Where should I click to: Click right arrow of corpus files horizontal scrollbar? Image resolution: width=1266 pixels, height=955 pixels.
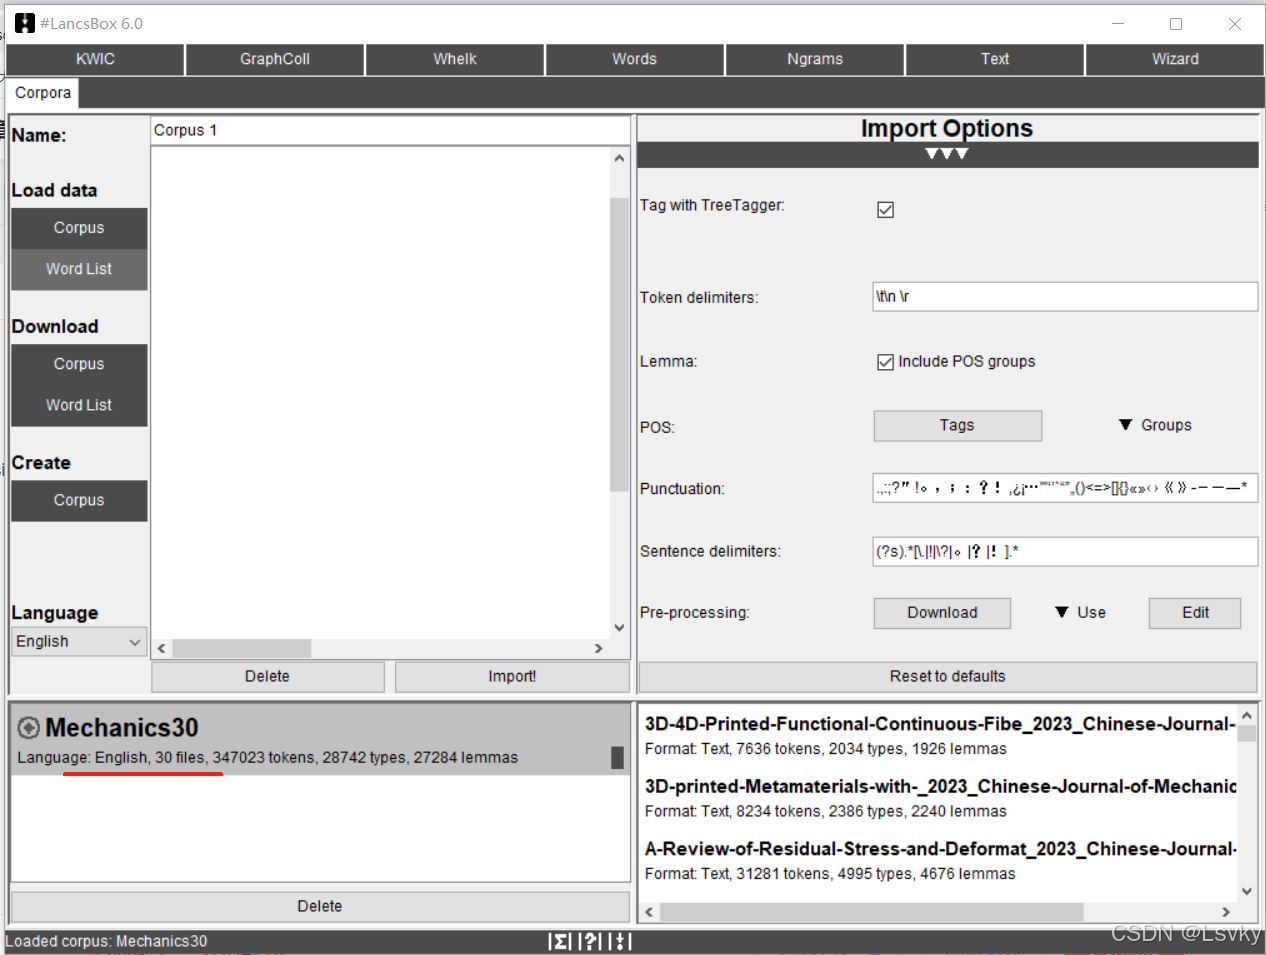point(1226,912)
